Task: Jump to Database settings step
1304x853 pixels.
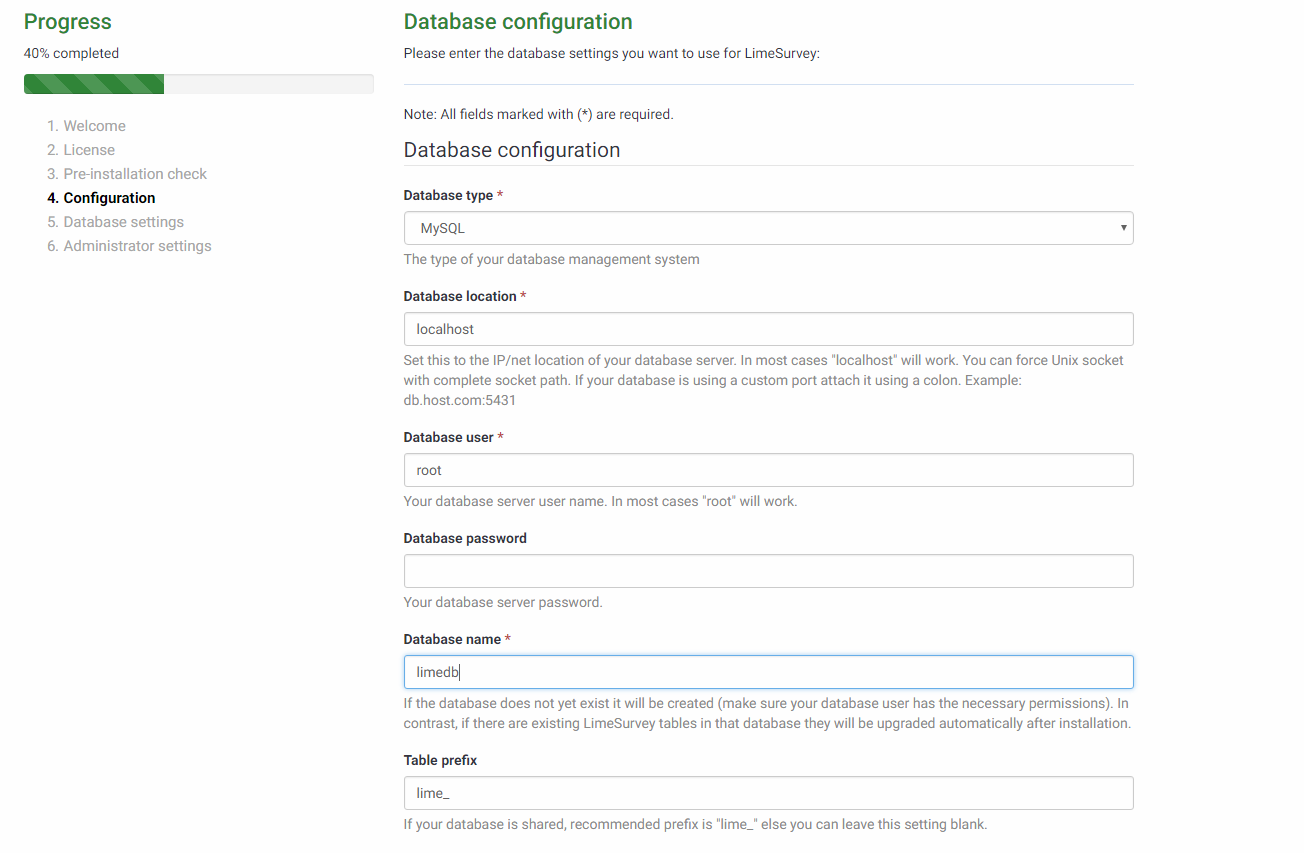Action: [123, 222]
